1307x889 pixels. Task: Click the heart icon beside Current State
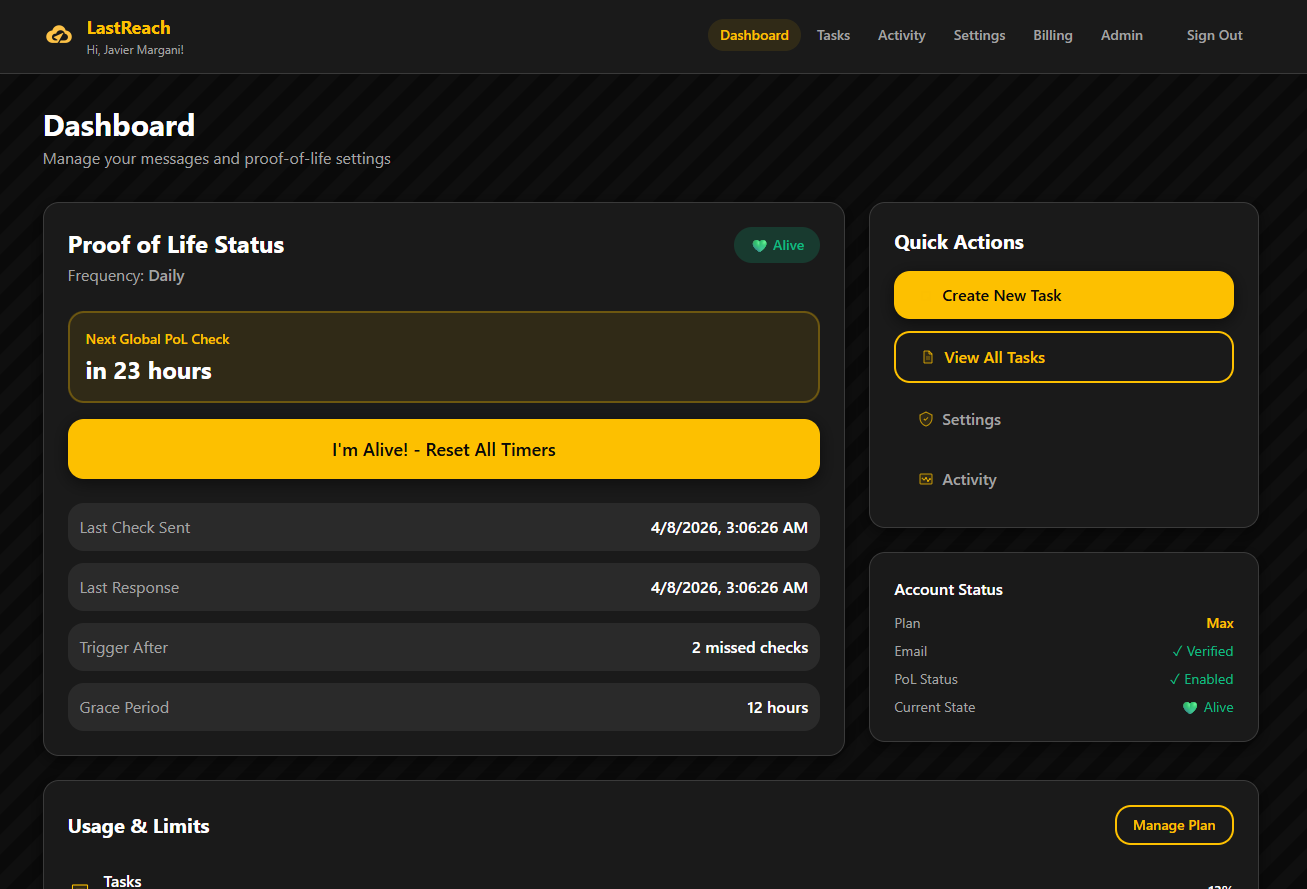[1190, 707]
